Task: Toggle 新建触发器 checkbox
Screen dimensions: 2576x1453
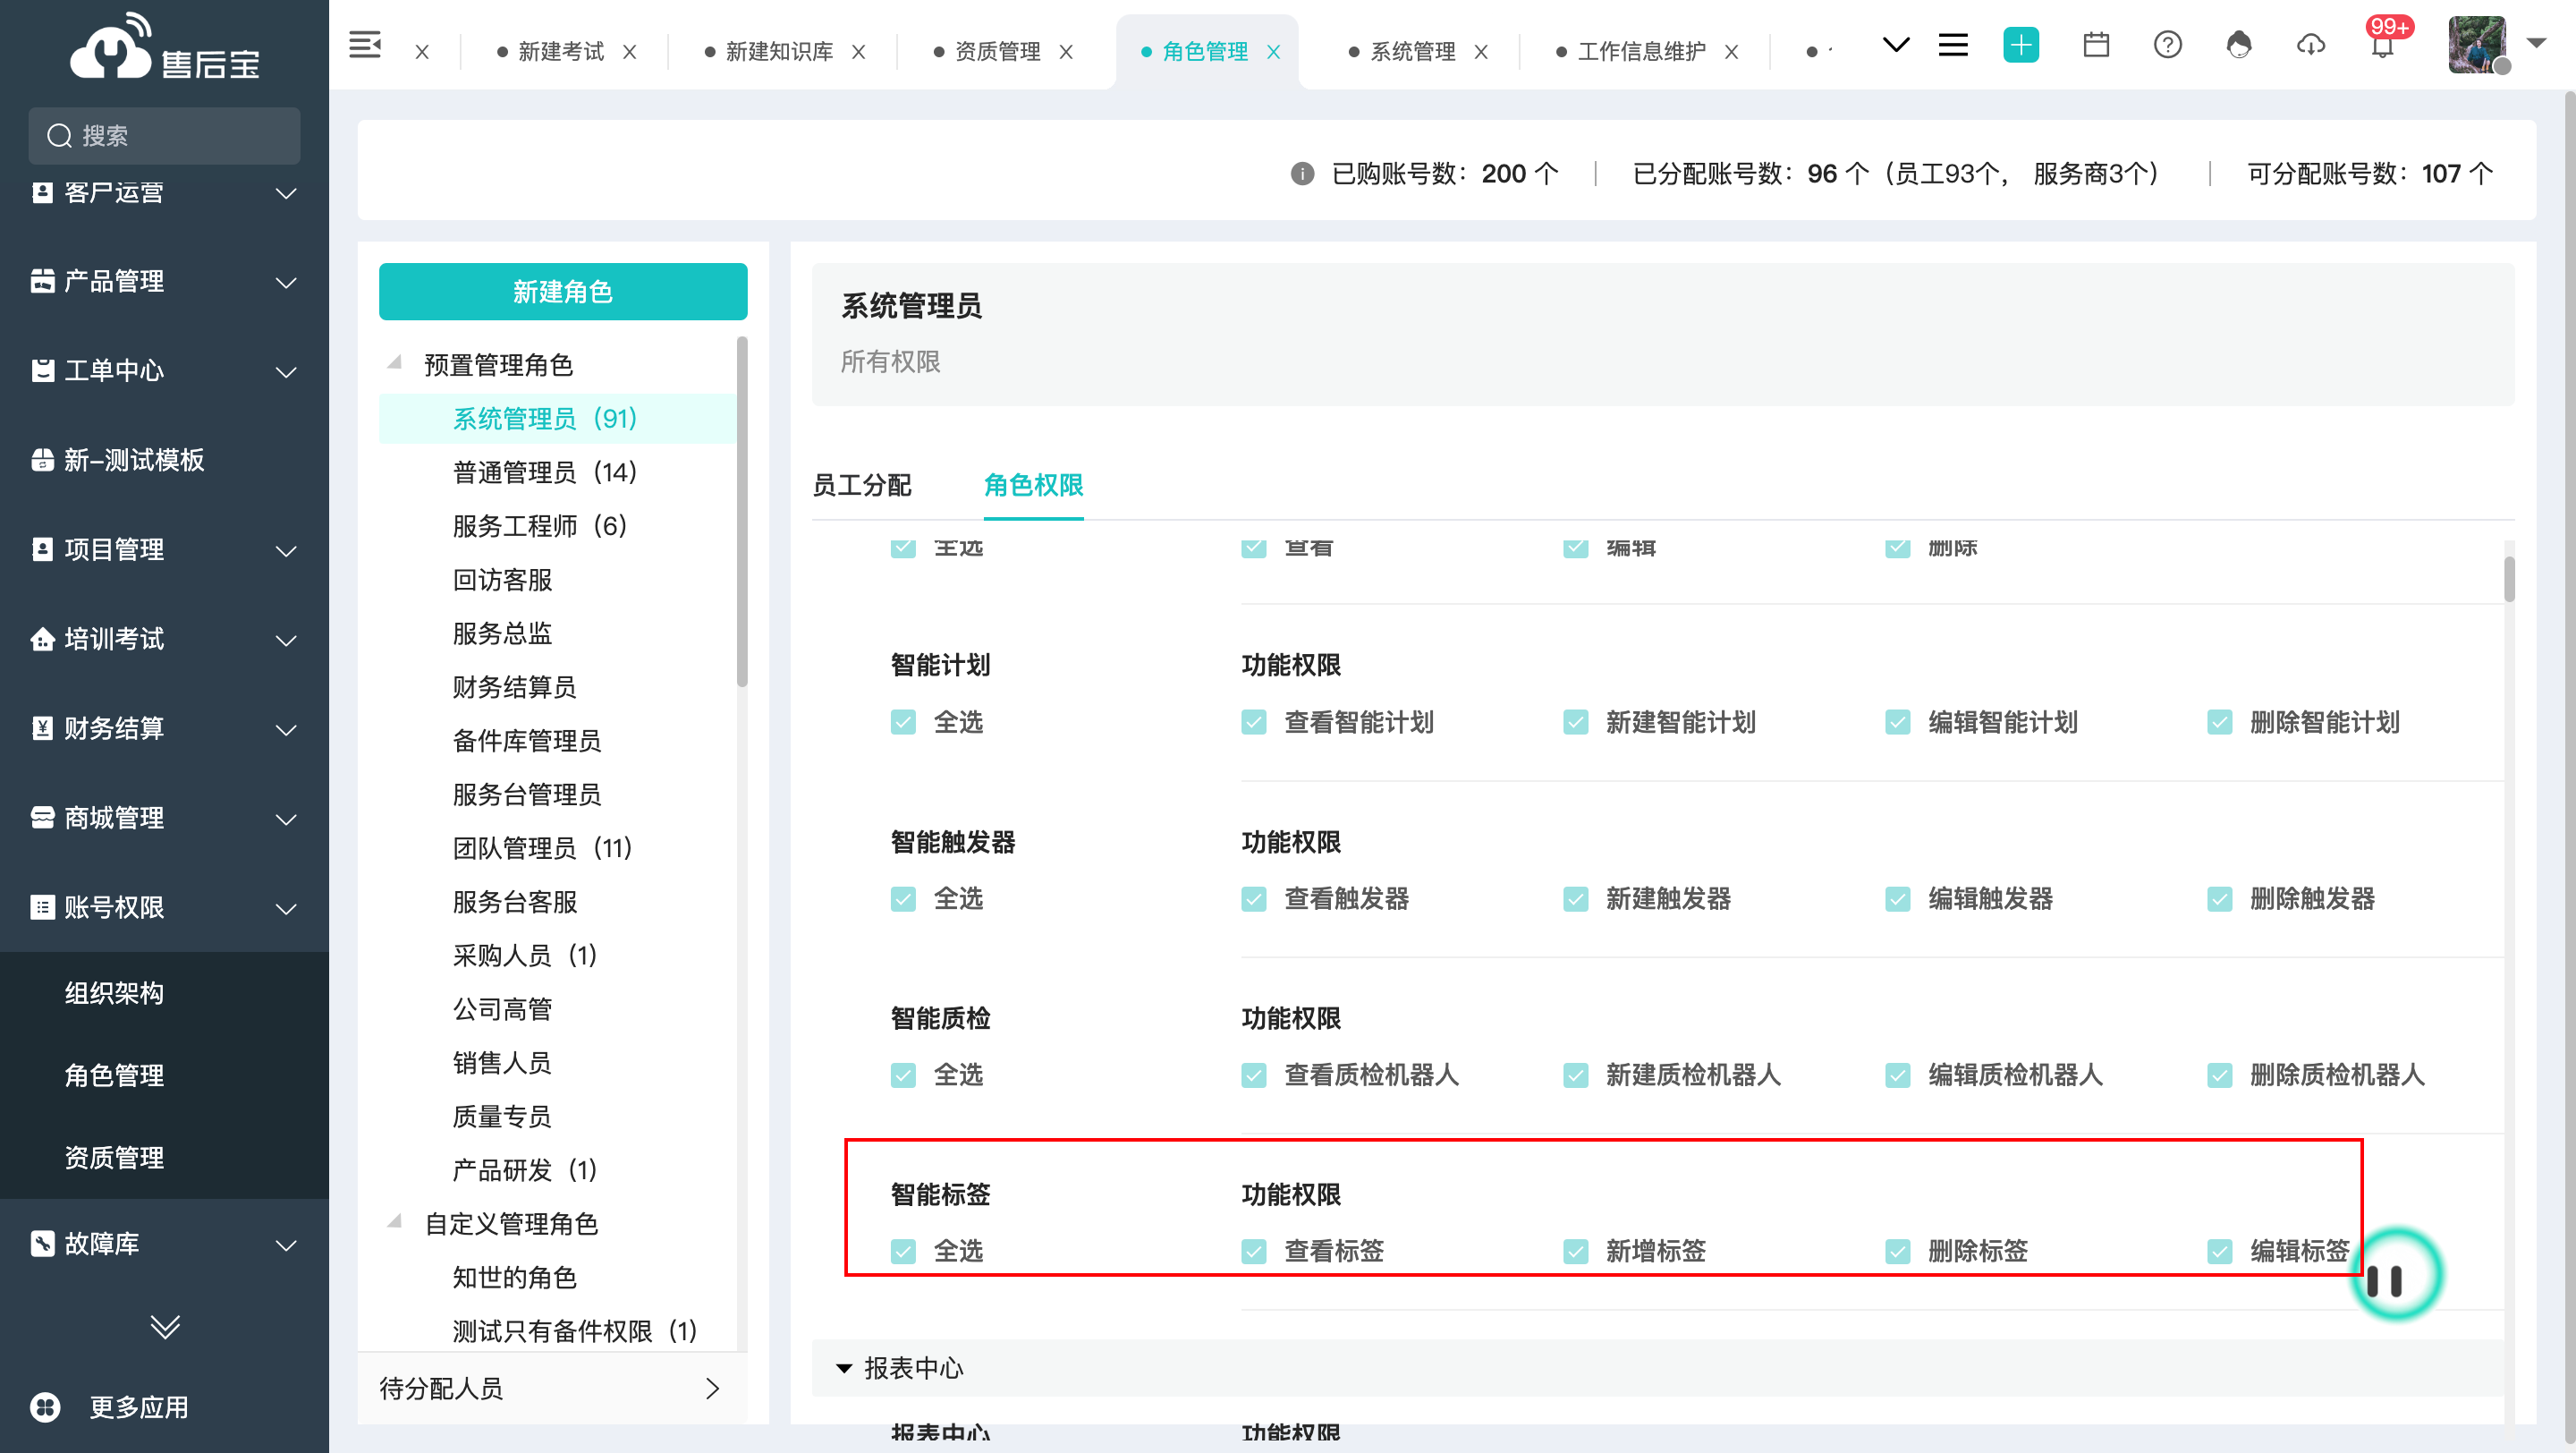Action: (x=1575, y=899)
